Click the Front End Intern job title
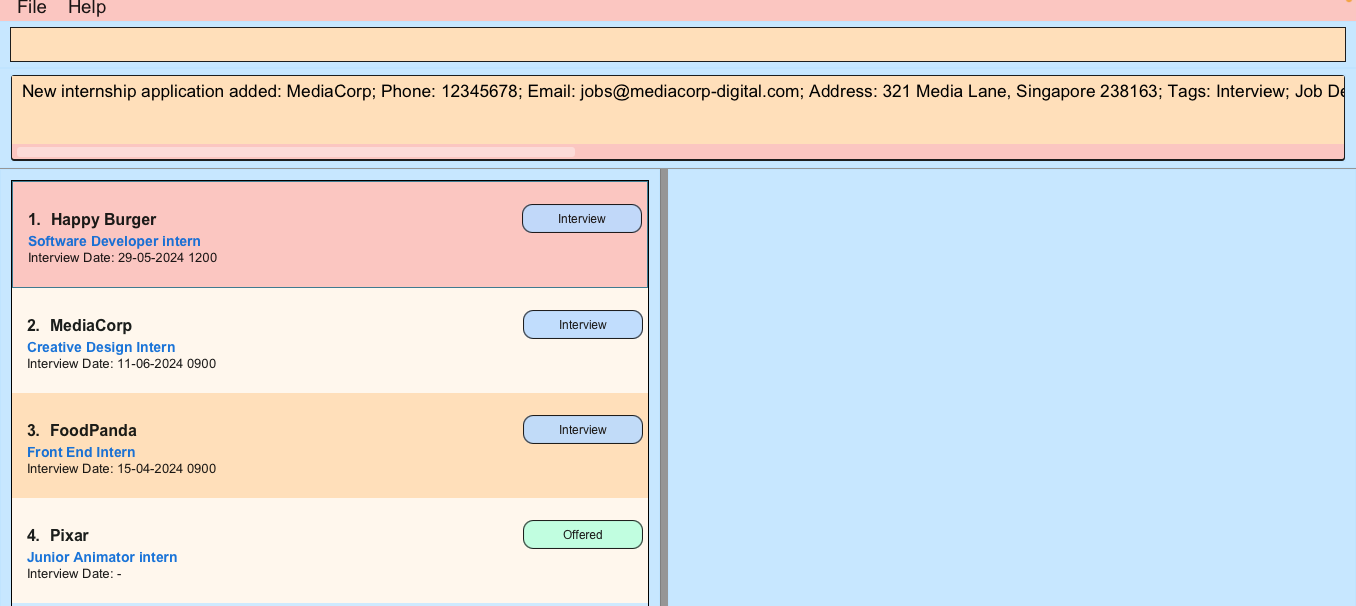 coord(81,452)
